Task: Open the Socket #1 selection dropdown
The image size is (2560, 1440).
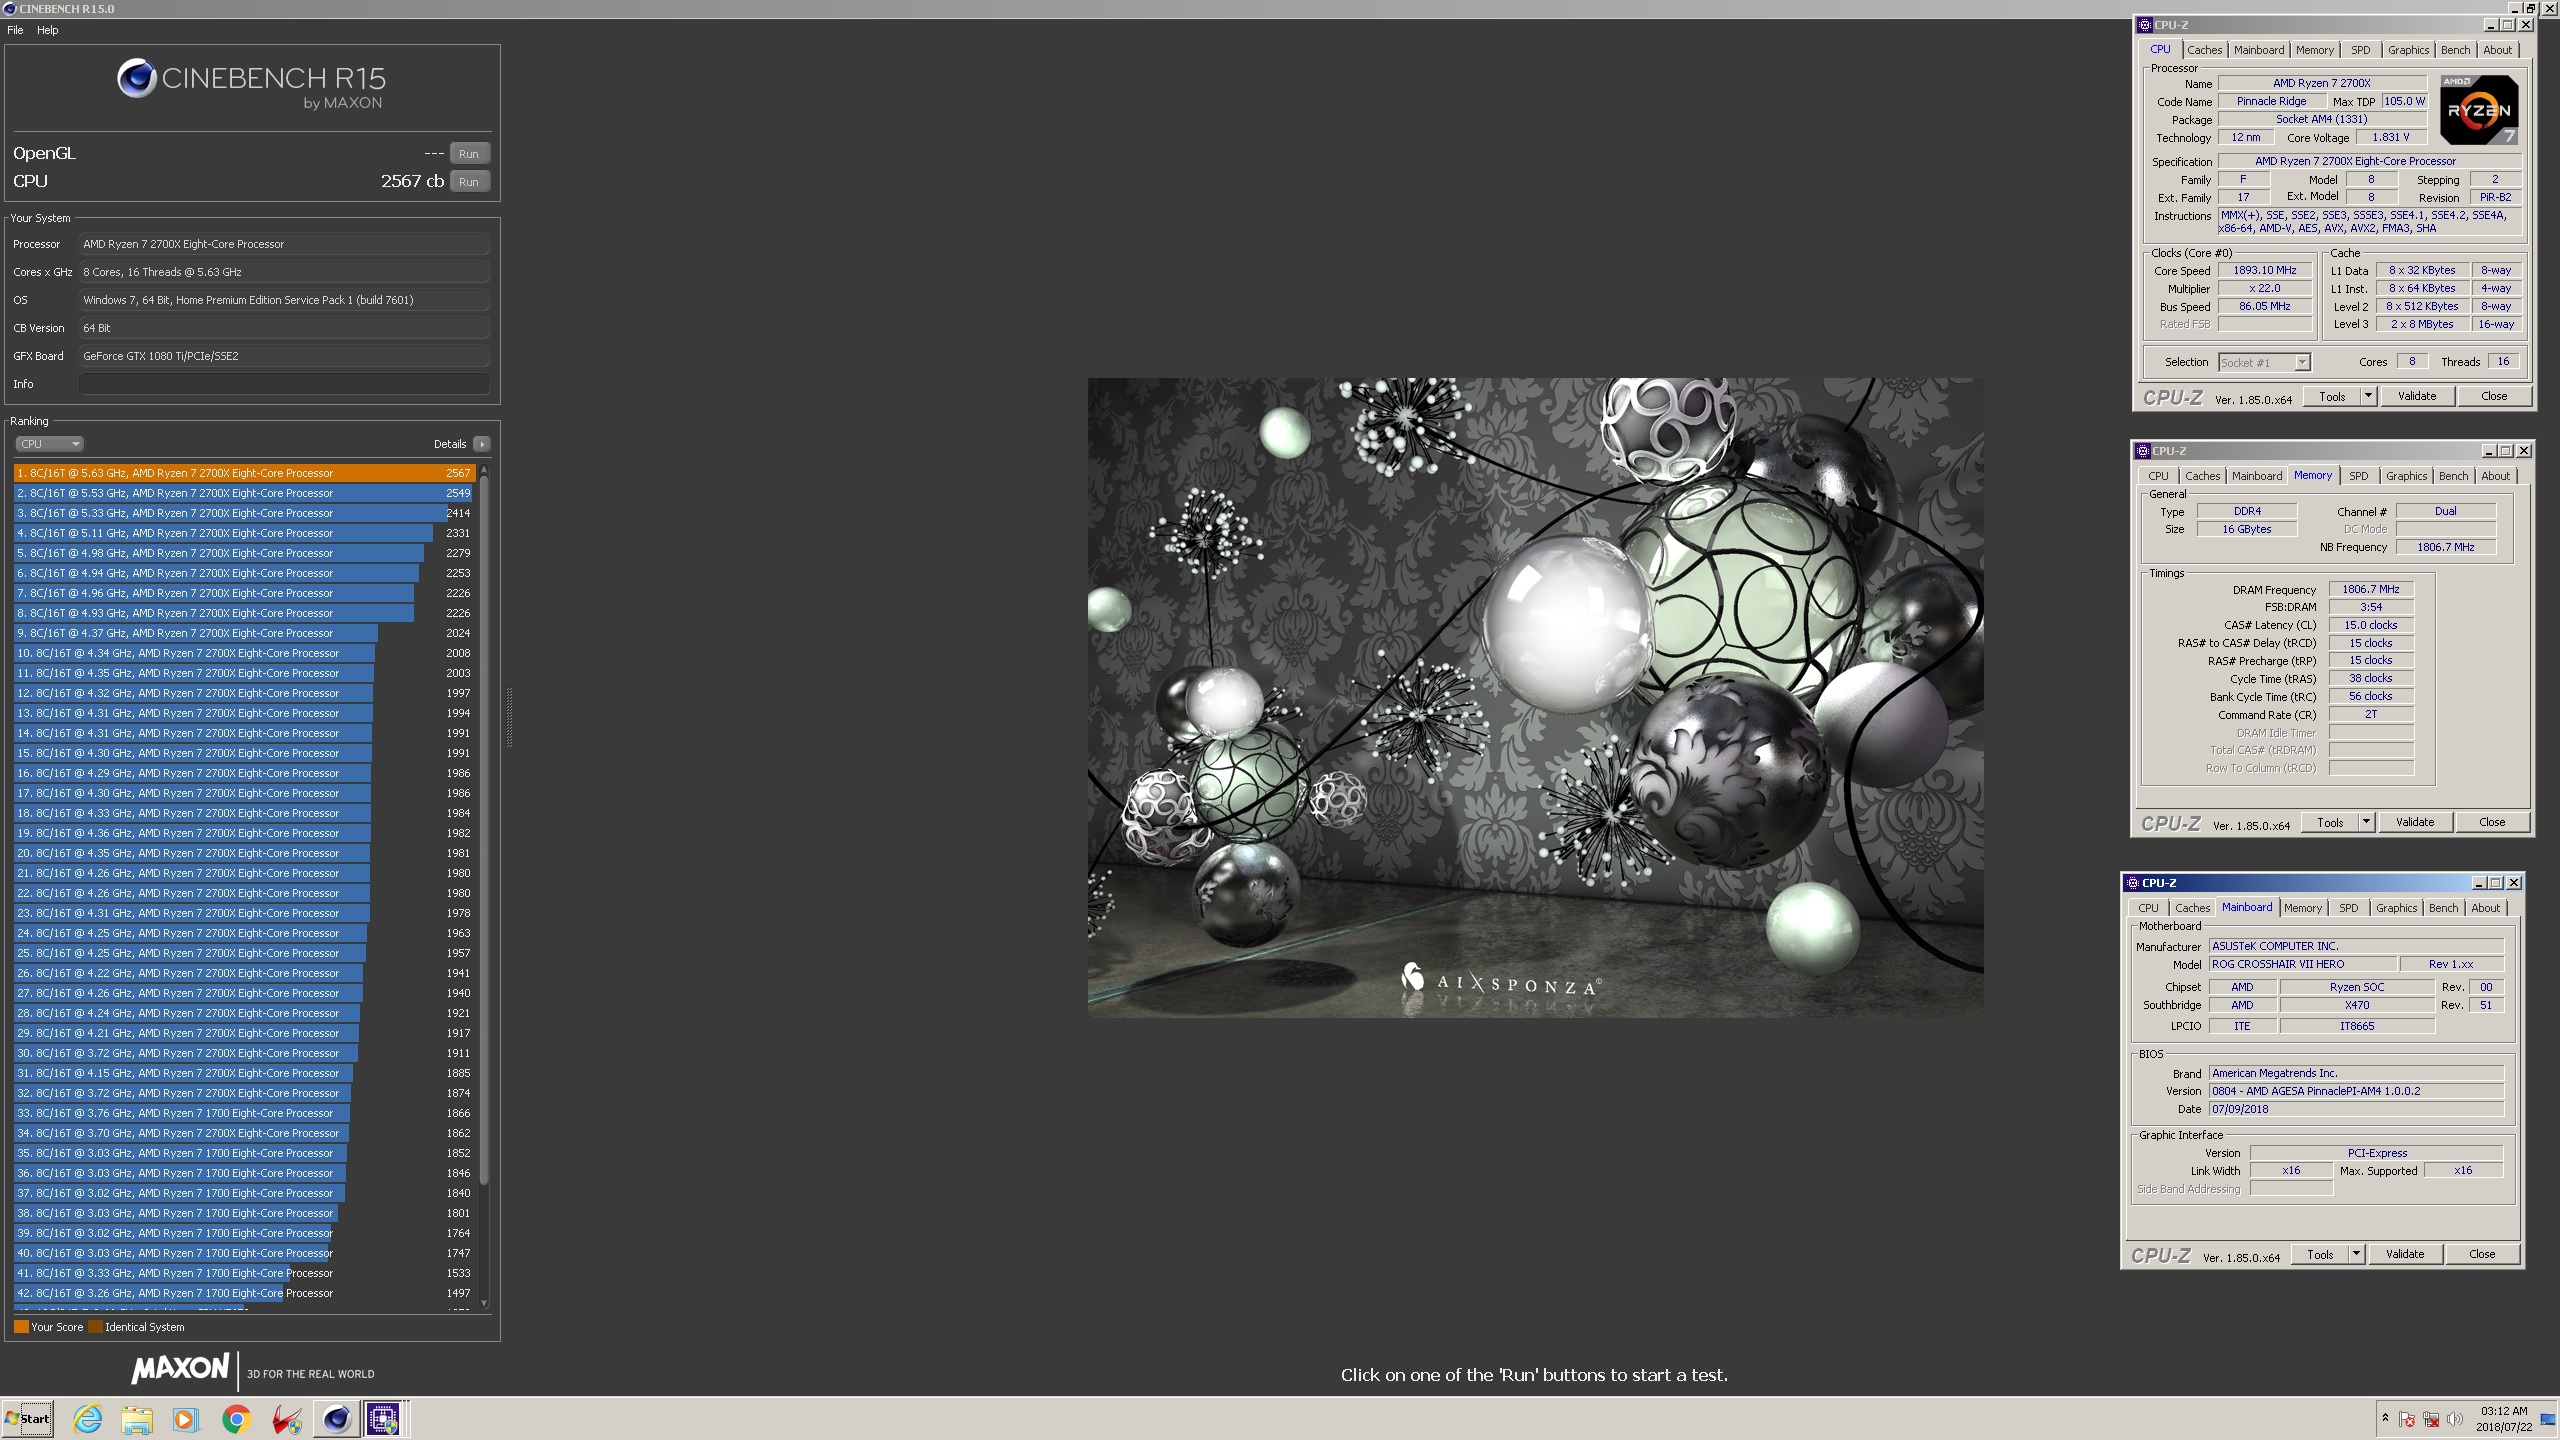Action: pos(2264,363)
